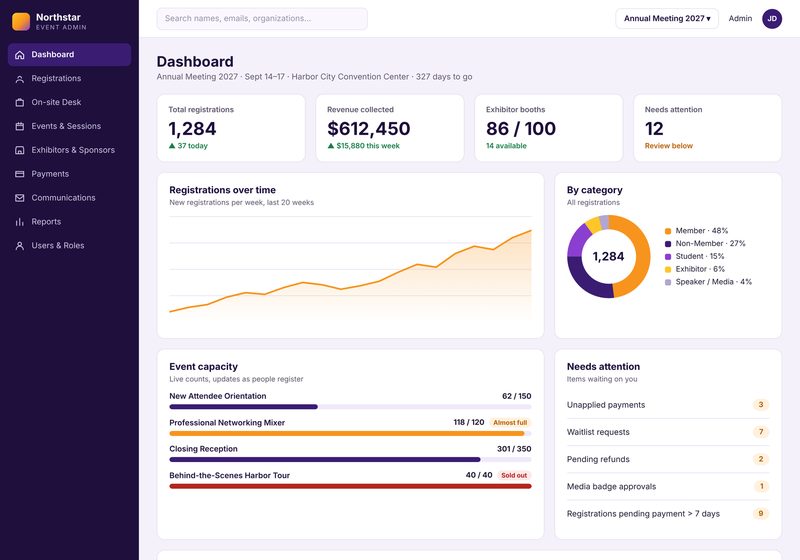This screenshot has height=560, width=800.
Task: Click the On-site Desk clipboard icon
Action: coord(19,103)
